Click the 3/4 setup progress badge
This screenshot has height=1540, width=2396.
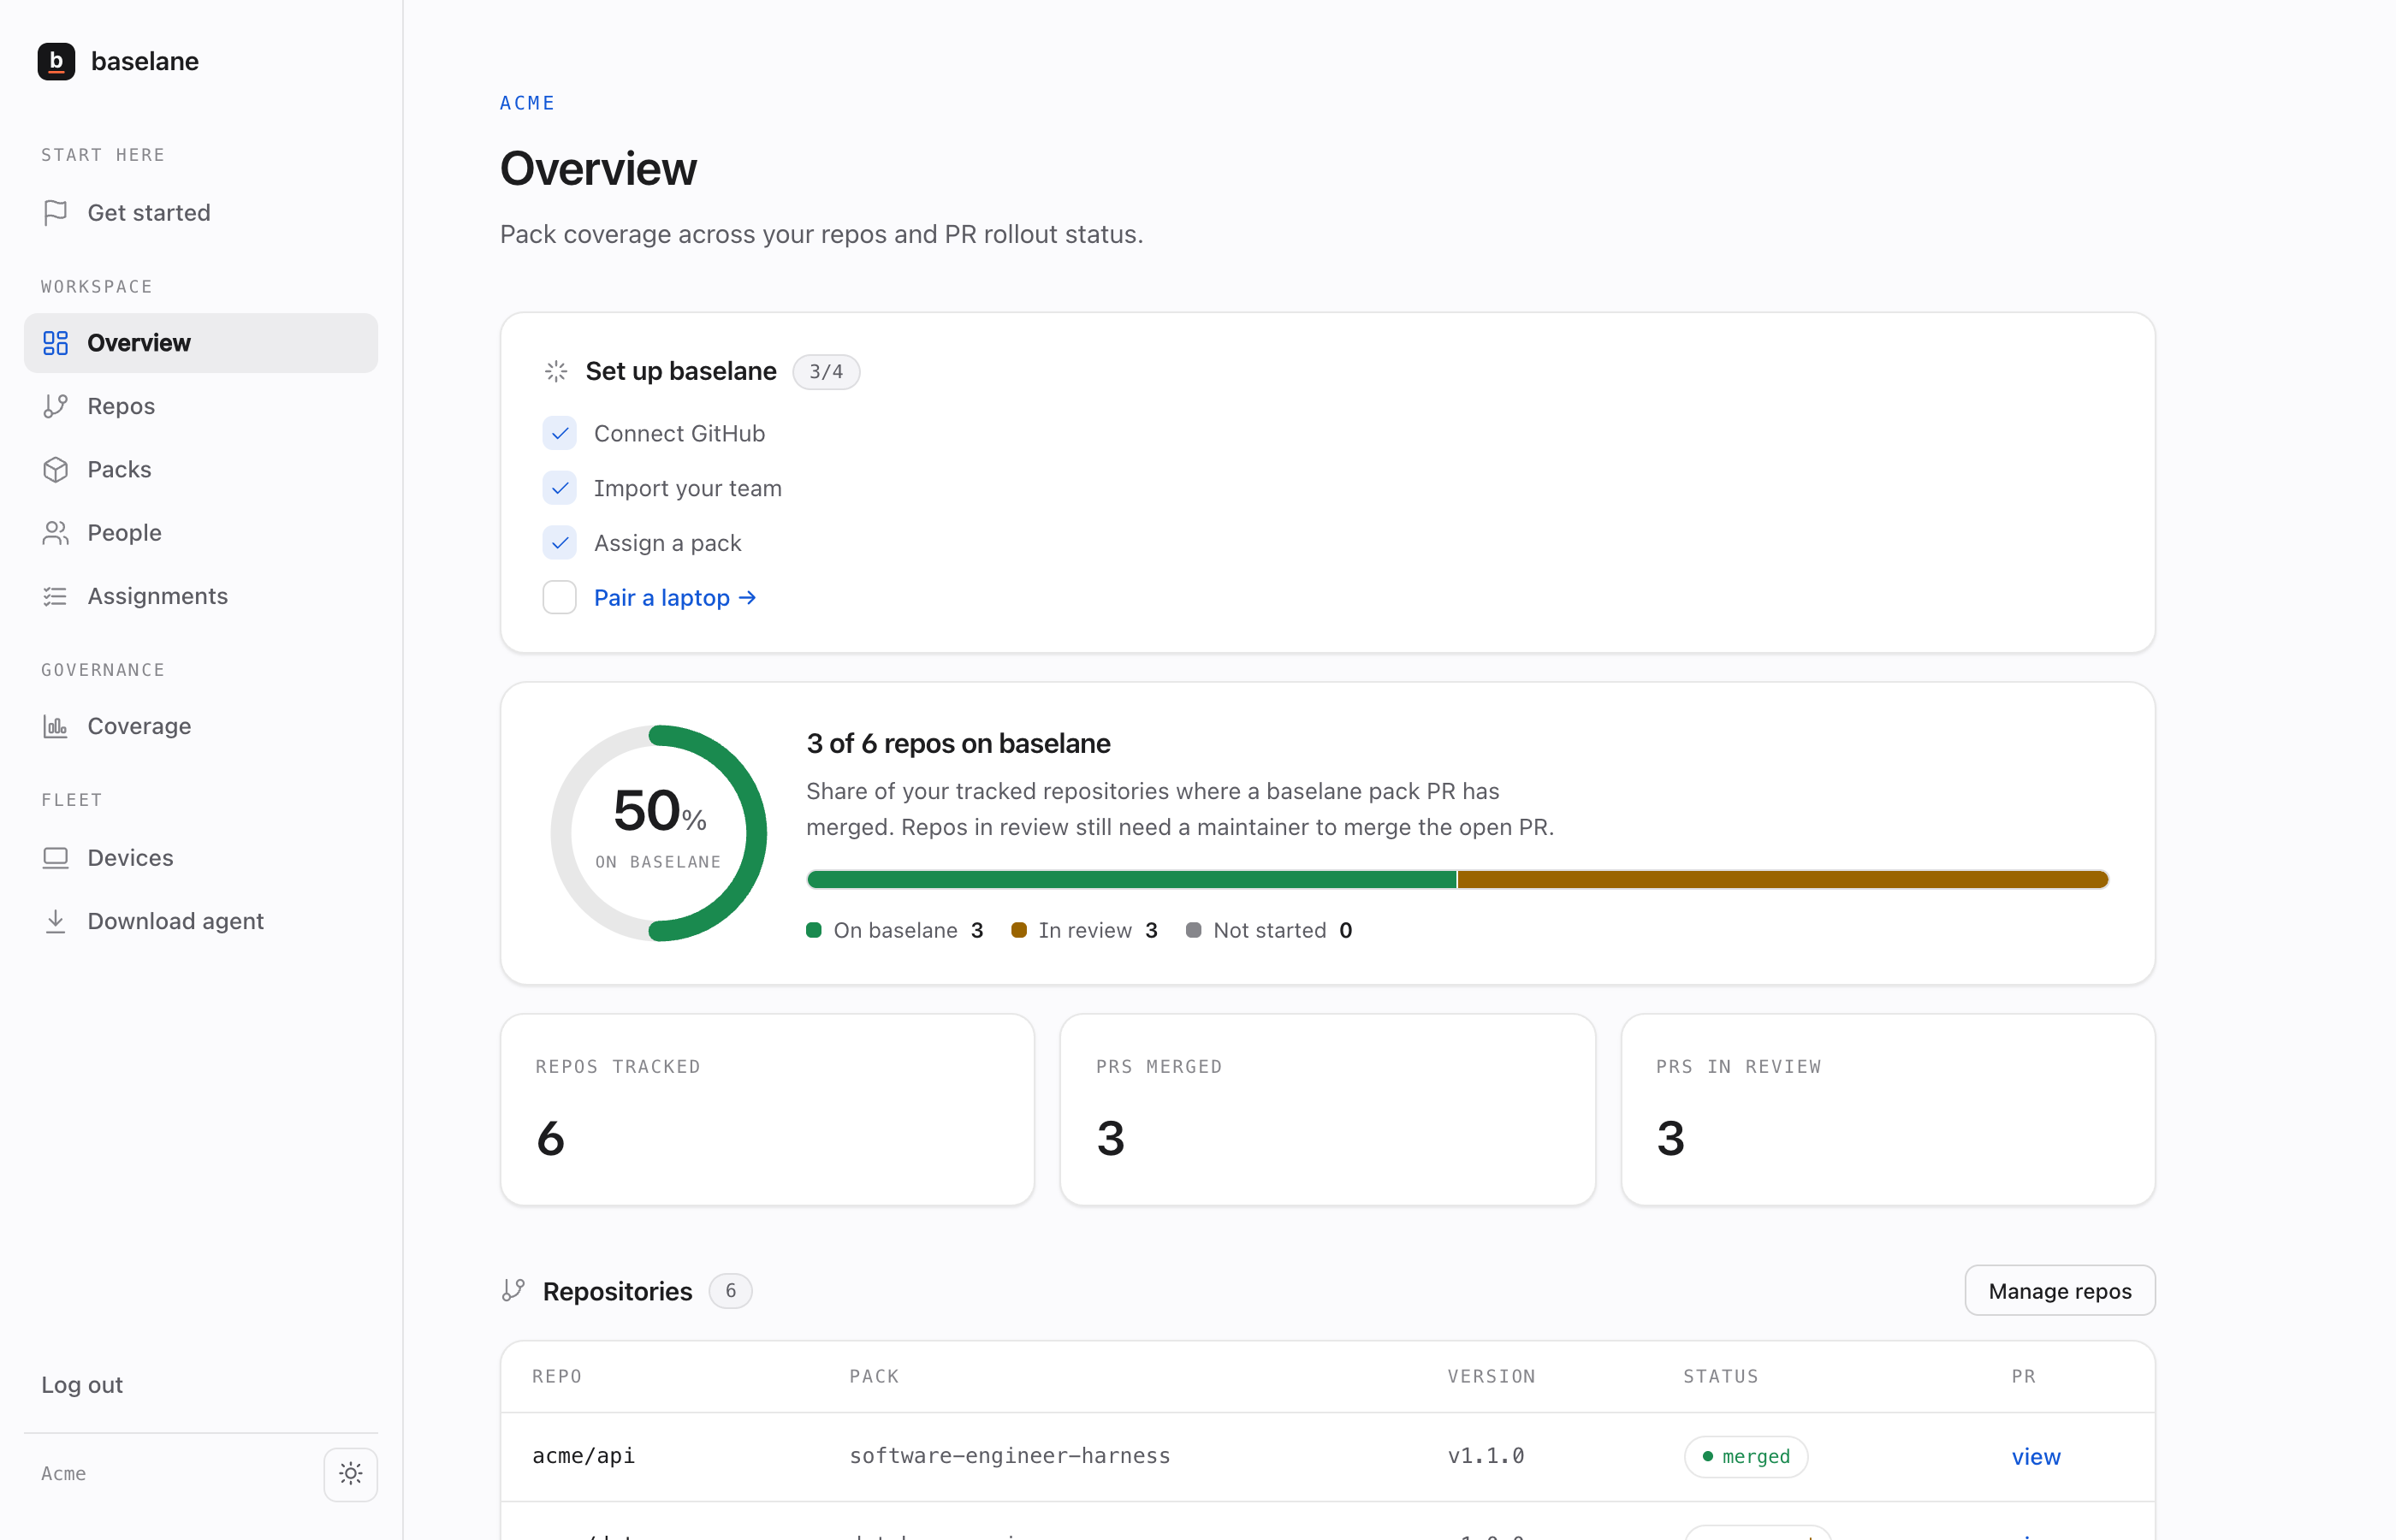tap(826, 371)
